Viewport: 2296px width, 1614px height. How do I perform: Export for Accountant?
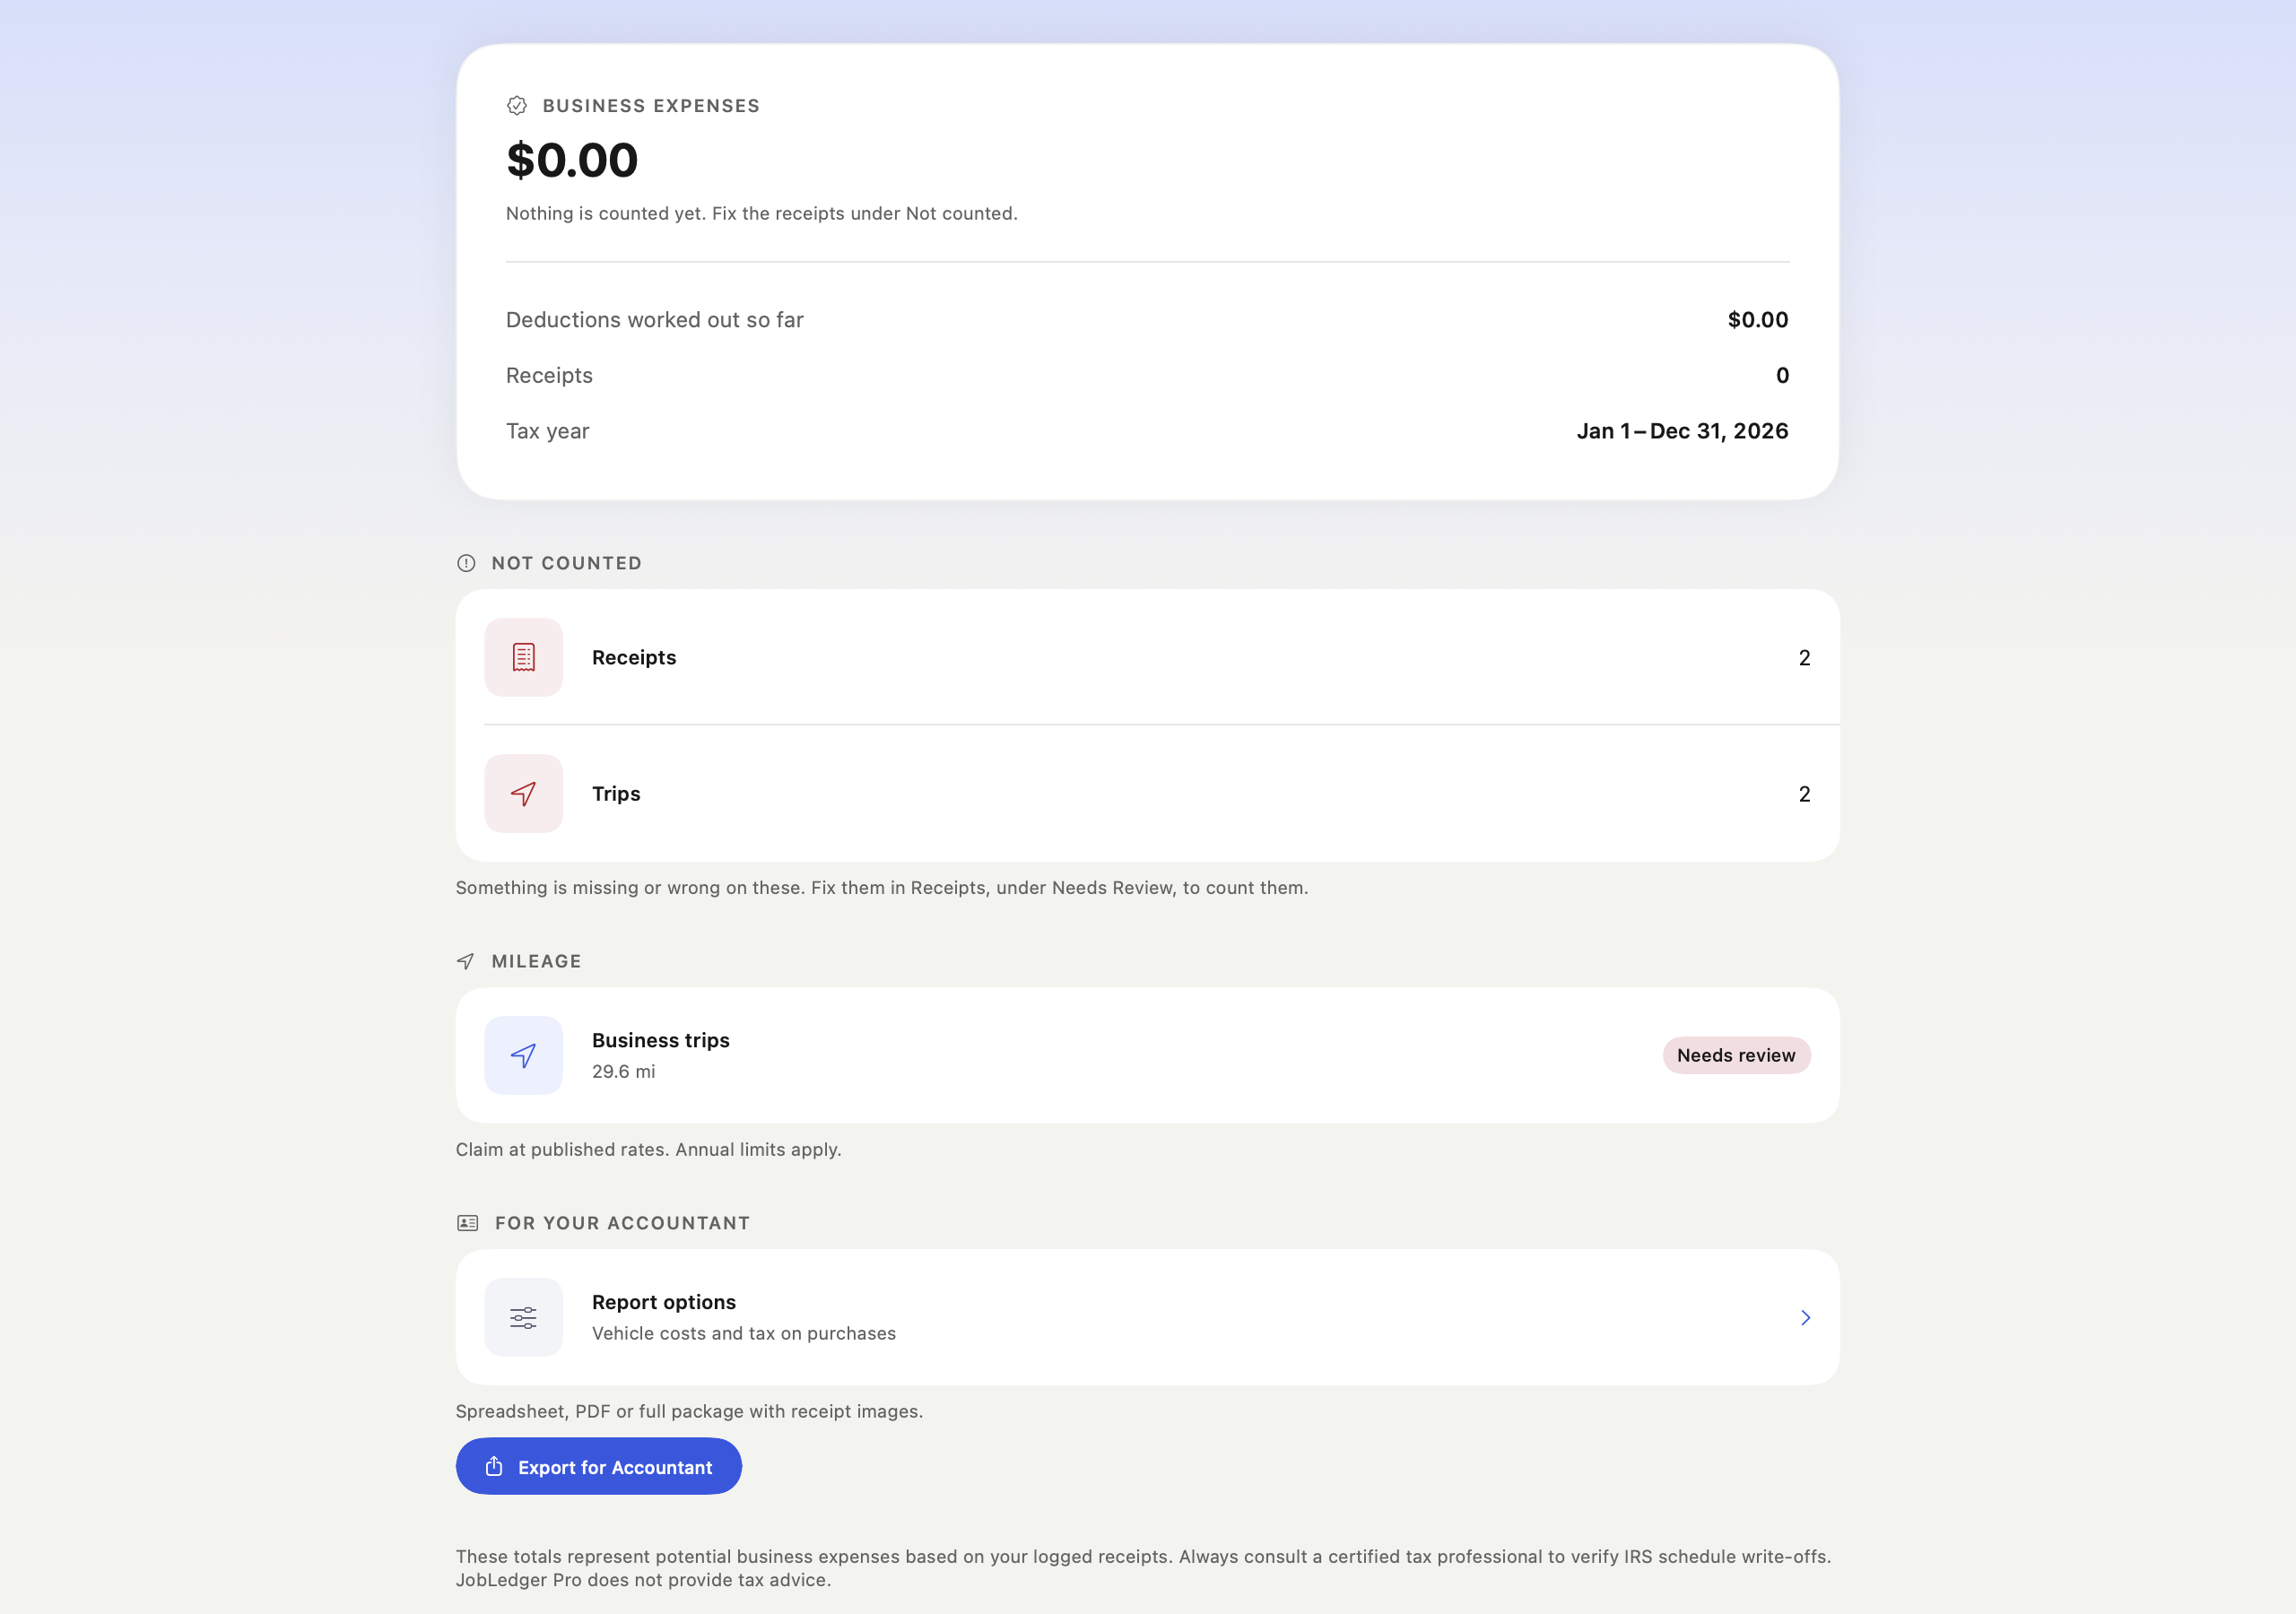pos(598,1466)
